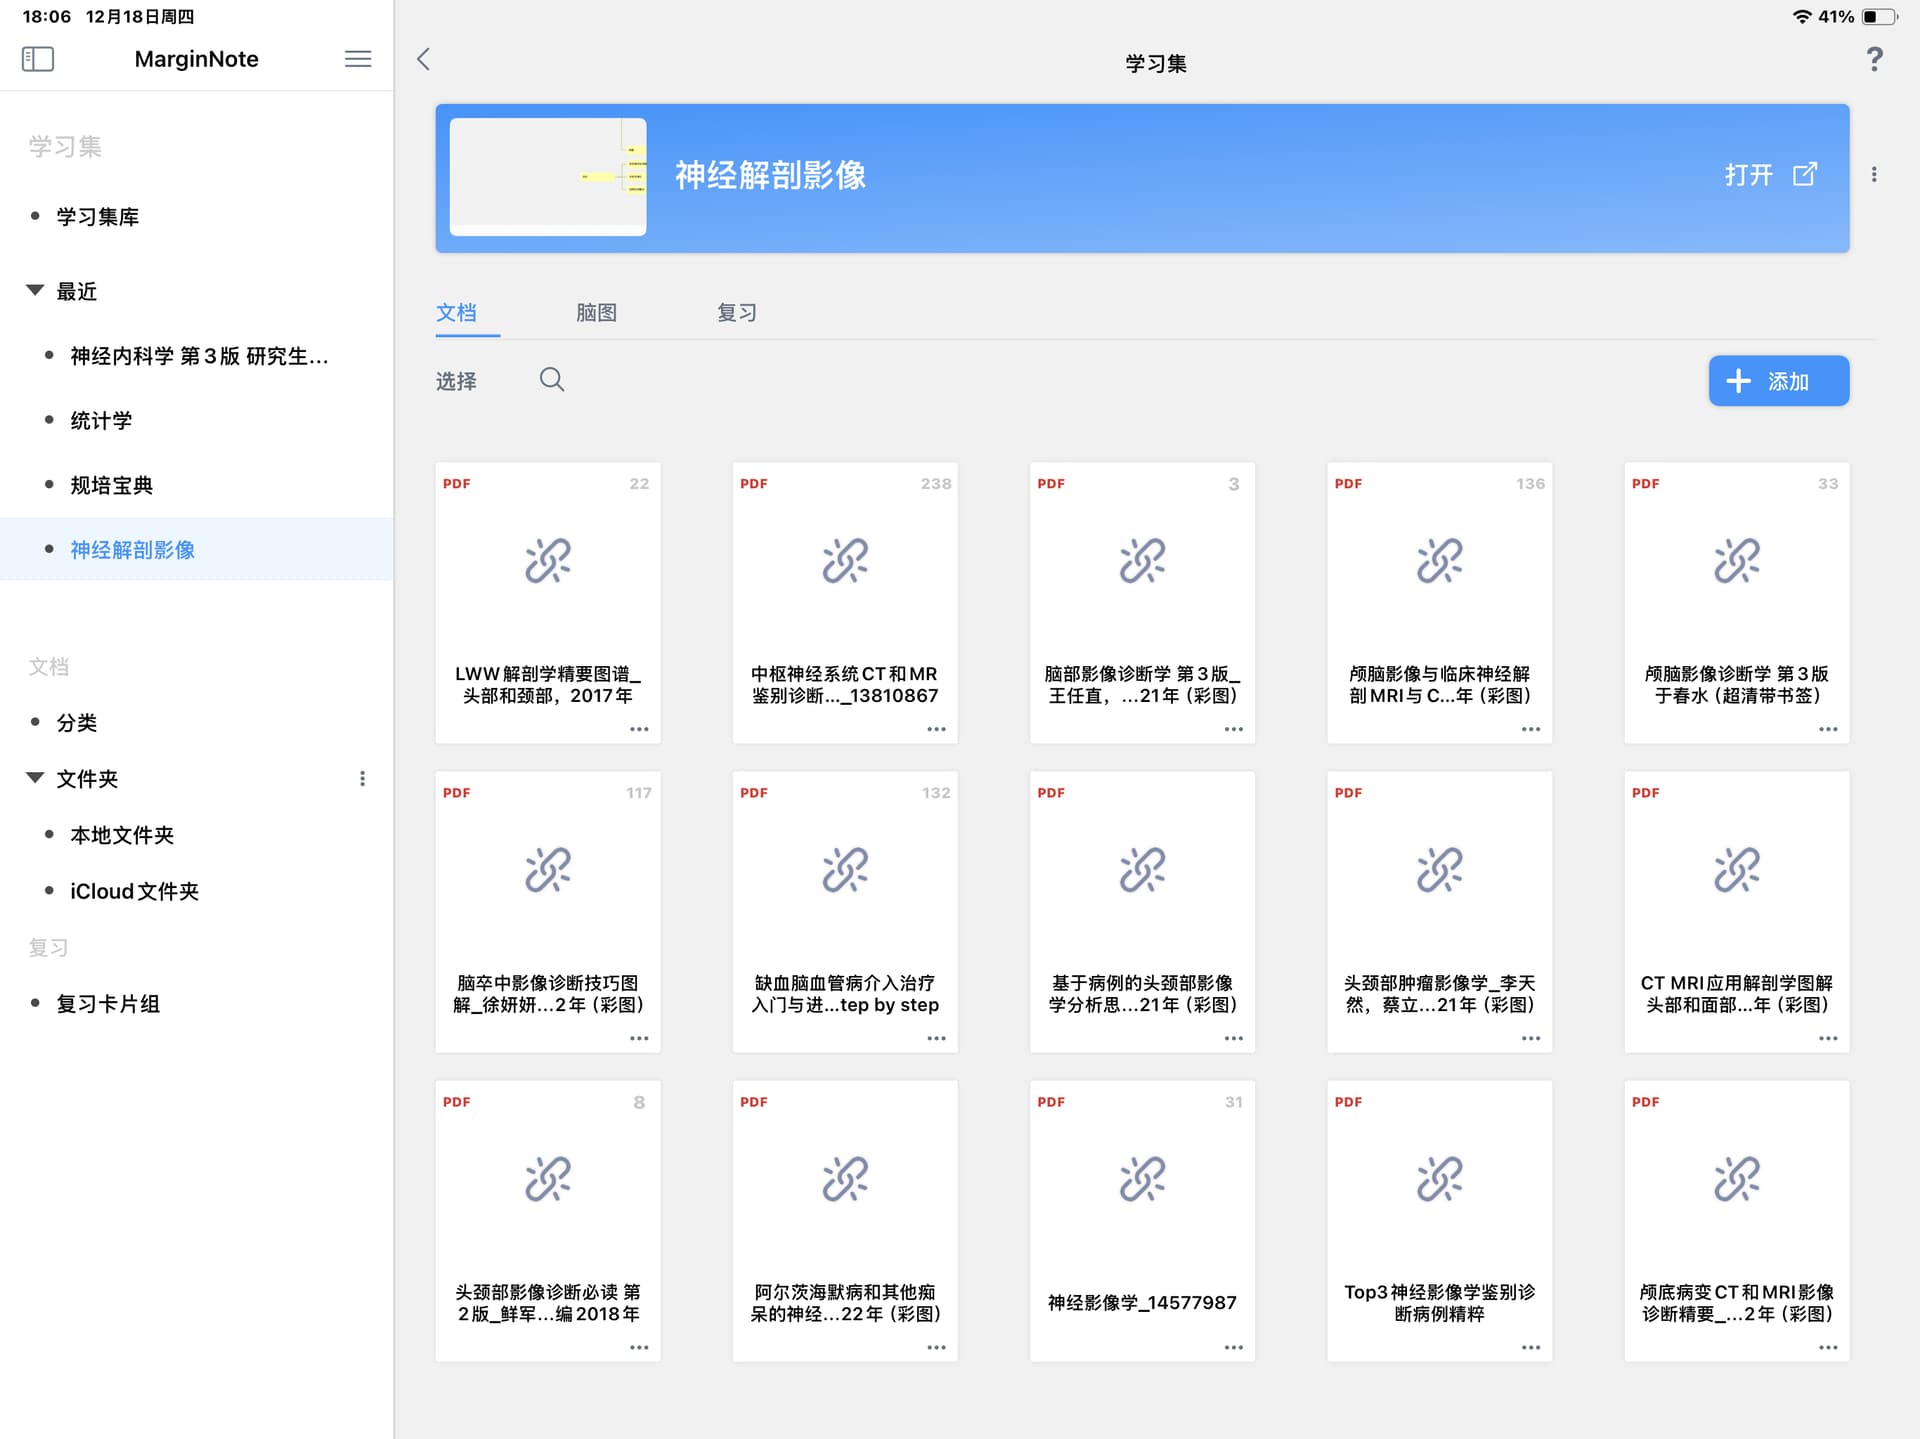Click the 神经解剖影像 mind map thumbnail
The width and height of the screenshot is (1920, 1439).
(x=548, y=177)
